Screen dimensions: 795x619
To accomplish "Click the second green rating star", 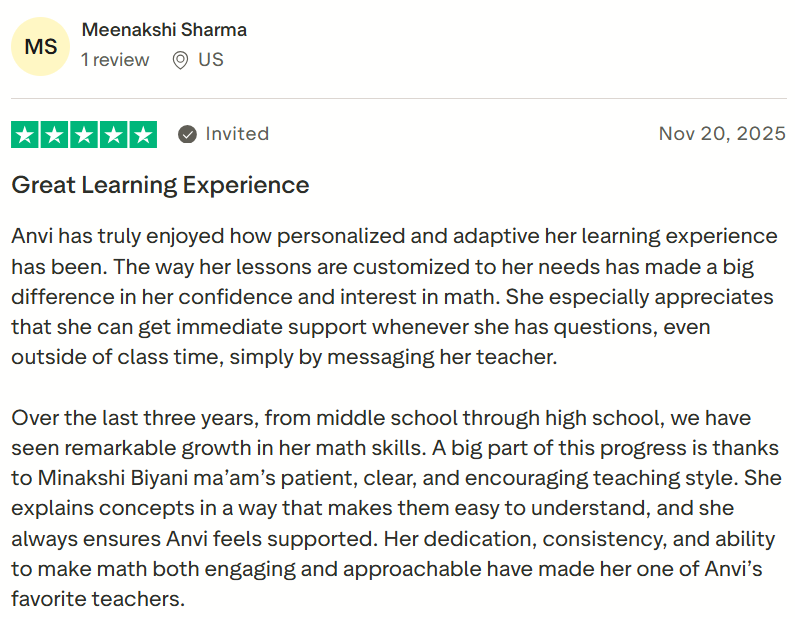I will coord(55,134).
